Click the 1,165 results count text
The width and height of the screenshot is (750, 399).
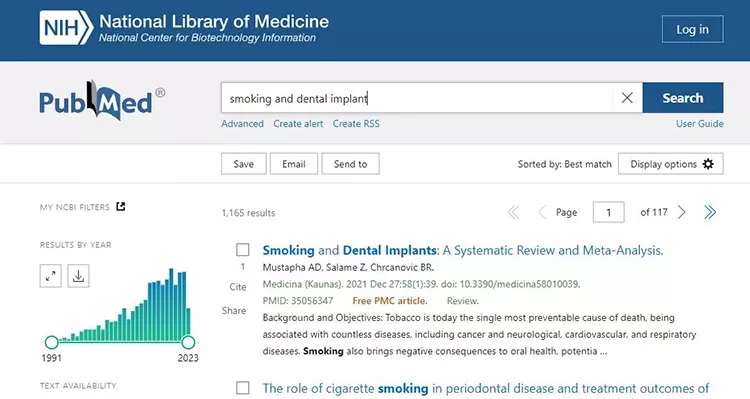coord(248,213)
